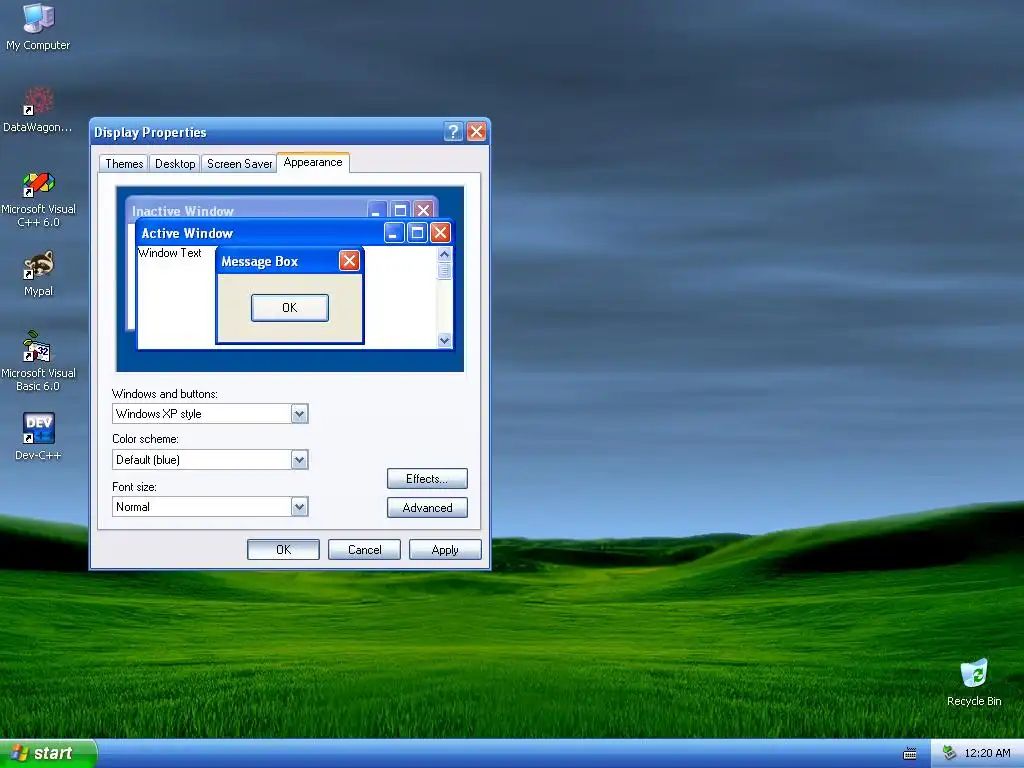Click the taskbar clock showing 12:20 AM
This screenshot has width=1024, height=768.
pyautogui.click(x=987, y=753)
